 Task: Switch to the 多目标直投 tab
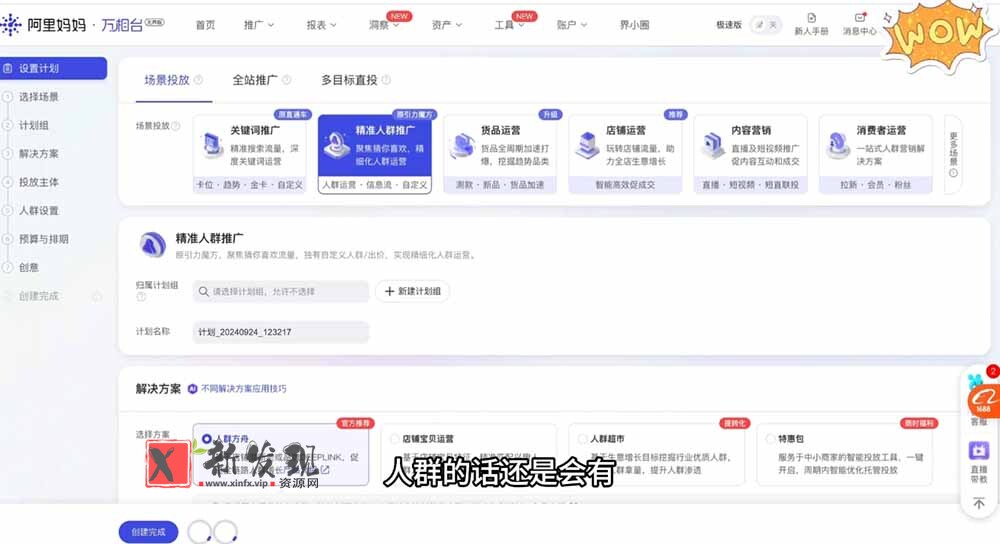[x=349, y=80]
